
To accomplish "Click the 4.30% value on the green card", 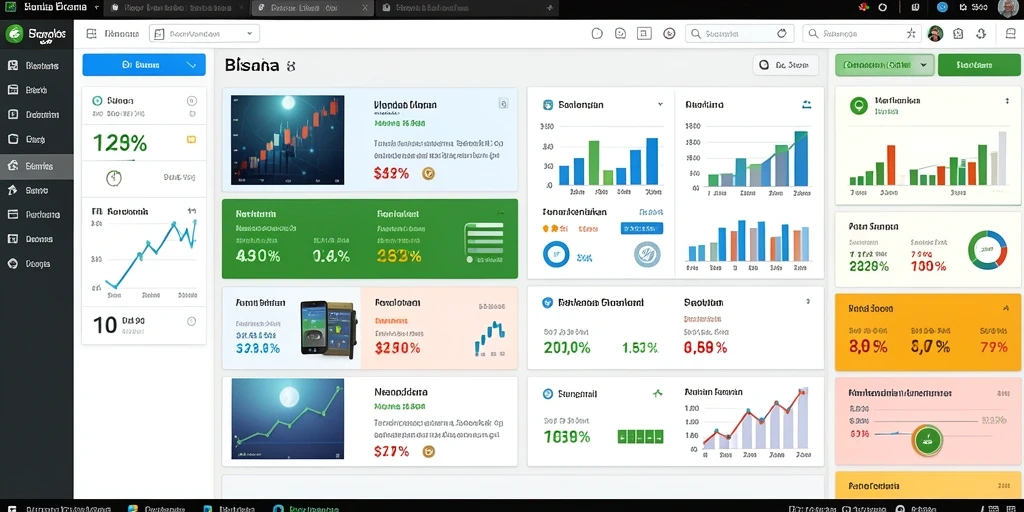I will pos(257,256).
